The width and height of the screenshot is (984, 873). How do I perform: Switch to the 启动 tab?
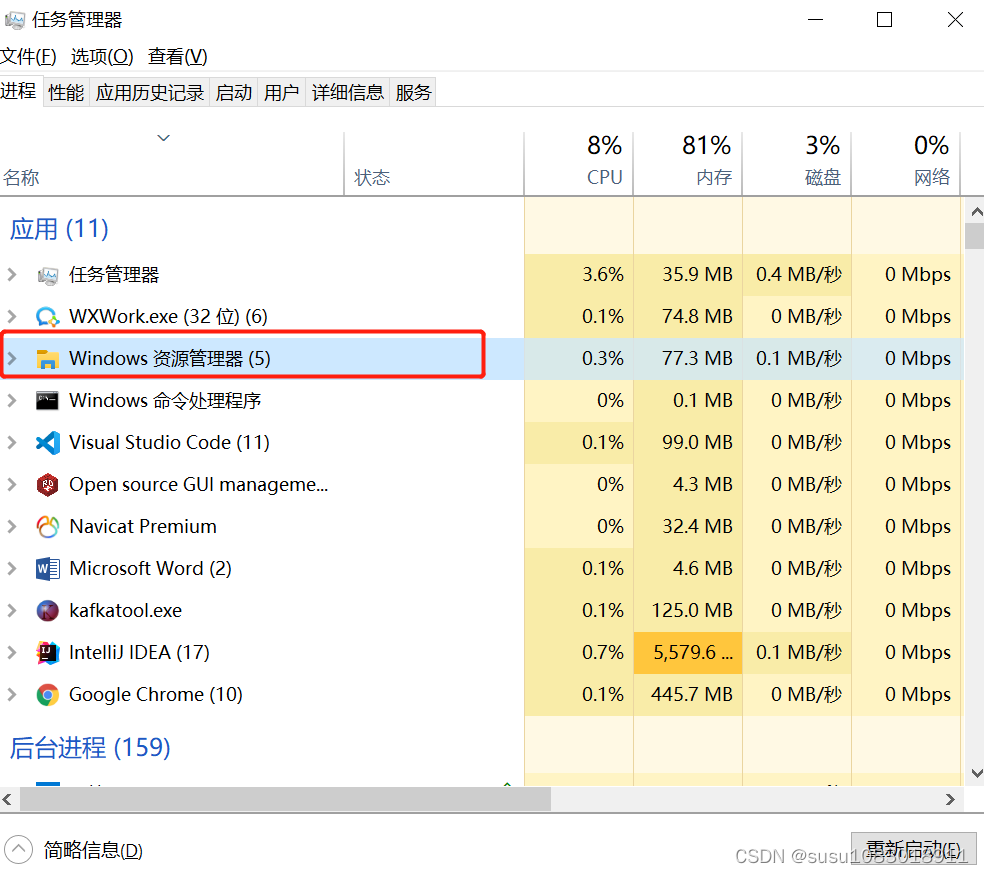click(233, 93)
